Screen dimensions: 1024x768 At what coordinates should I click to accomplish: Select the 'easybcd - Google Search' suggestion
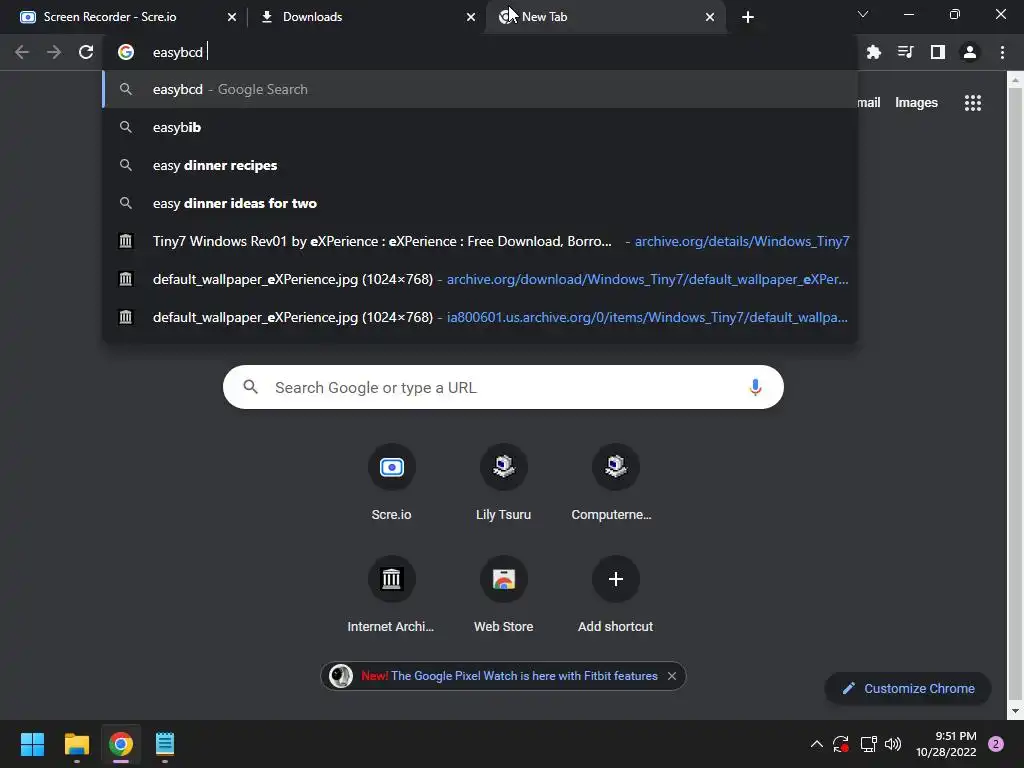[x=480, y=89]
